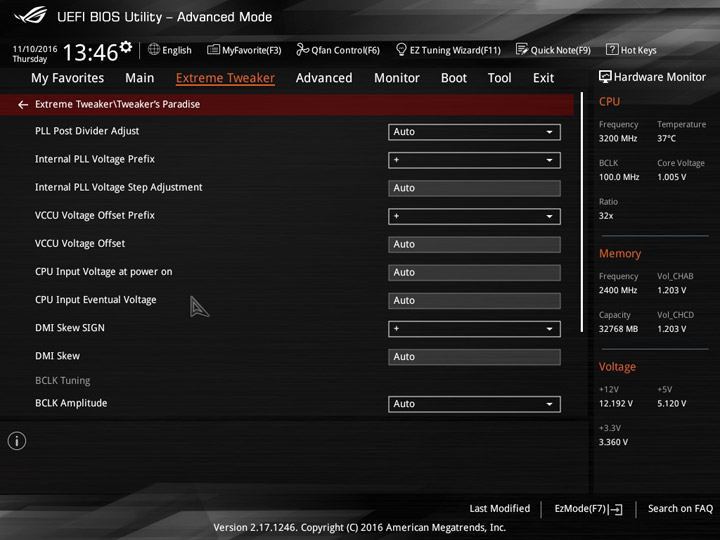Click the settings list scrollbar

click(x=581, y=212)
